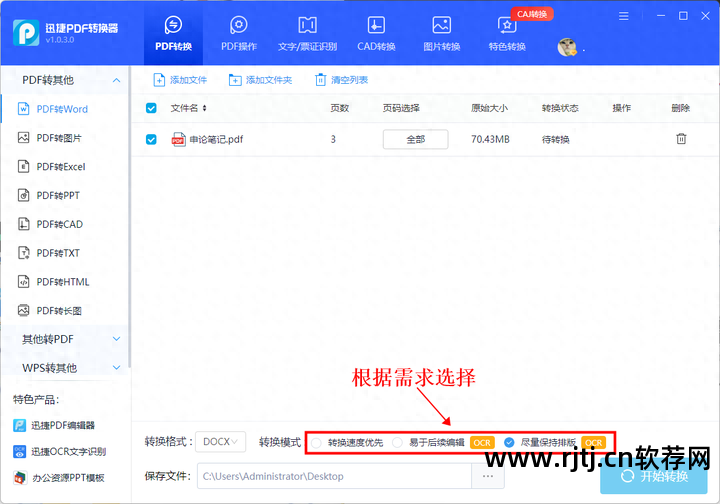Viewport: 720px width, 504px height.
Task: Open the 图片转换 tab
Action: [x=441, y=33]
